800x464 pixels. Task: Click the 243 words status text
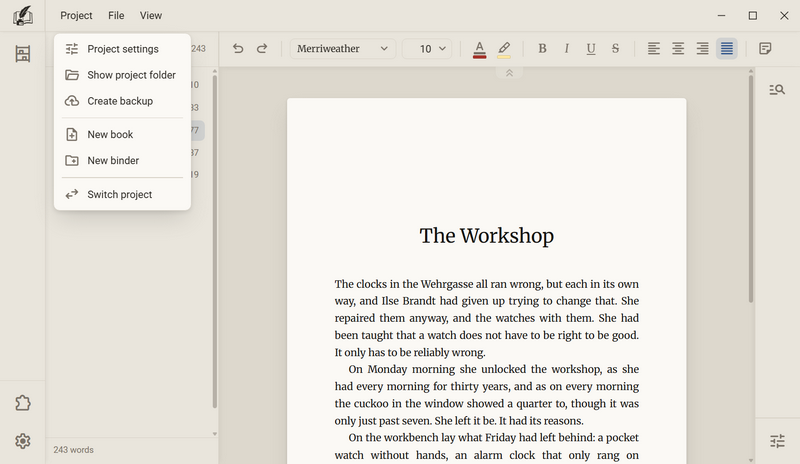pos(73,450)
